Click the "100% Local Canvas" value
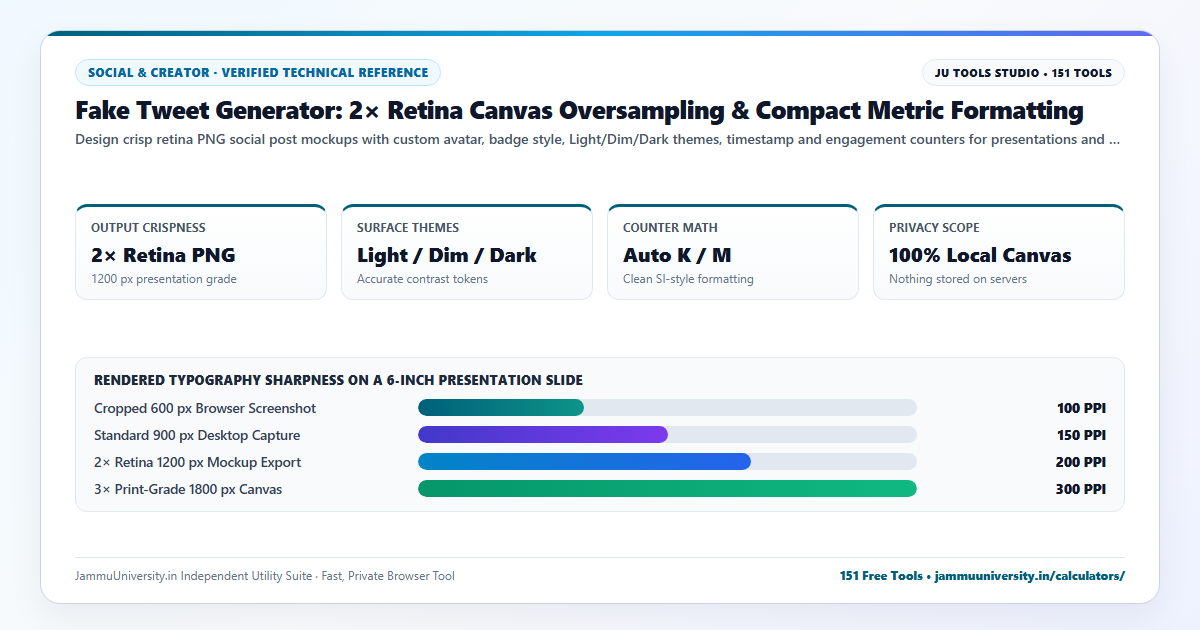This screenshot has height=630, width=1200. 980,255
